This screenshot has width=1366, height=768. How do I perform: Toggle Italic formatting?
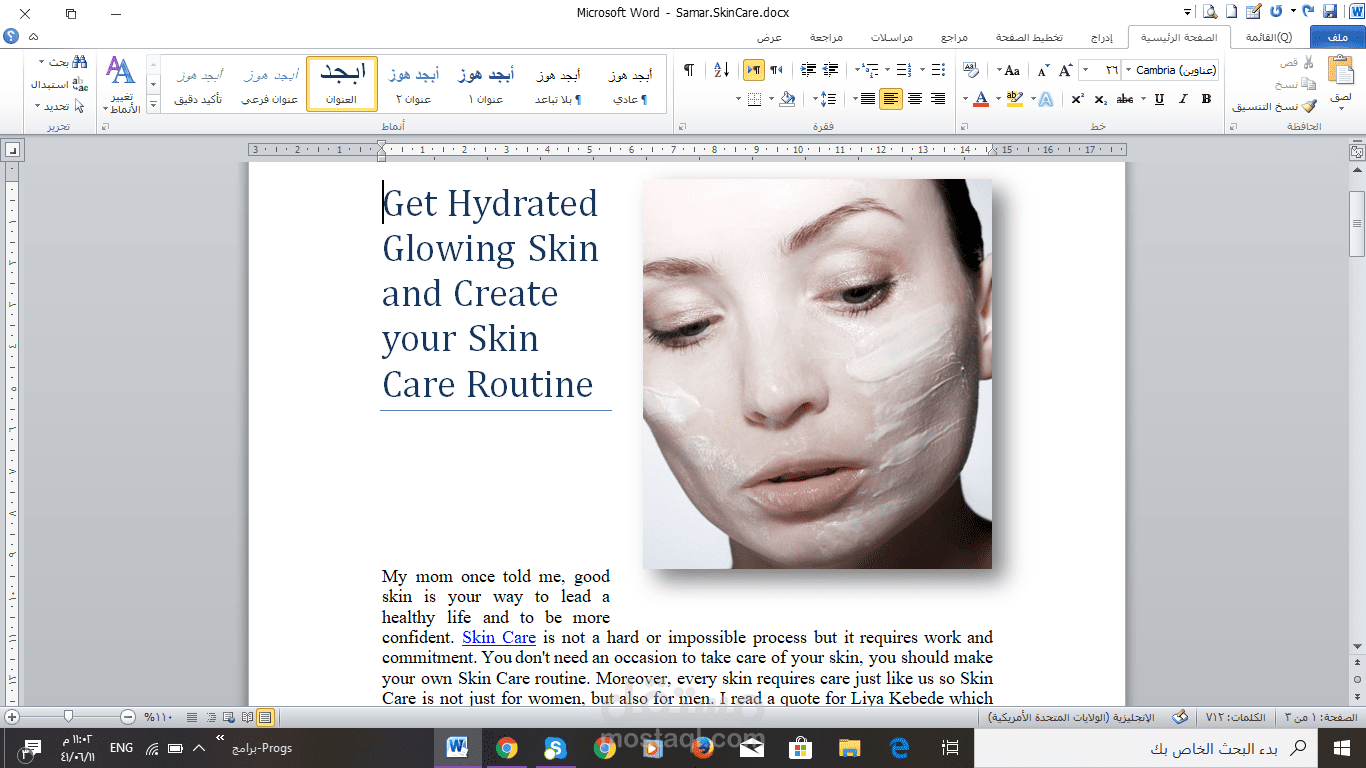coord(1183,99)
